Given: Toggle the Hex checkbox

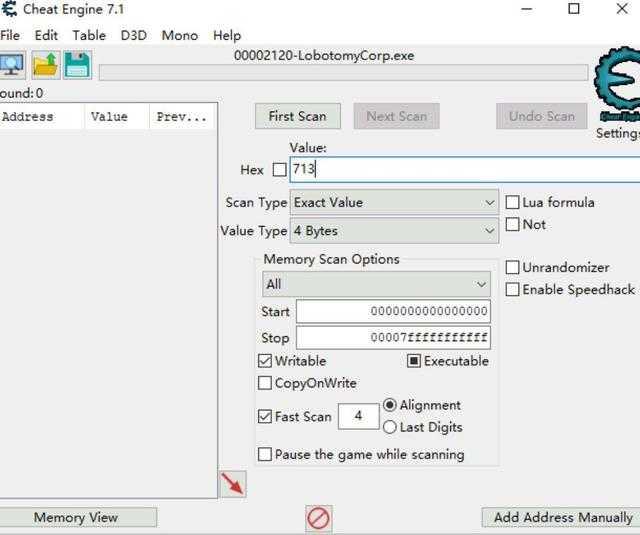Looking at the screenshot, I should click(279, 169).
